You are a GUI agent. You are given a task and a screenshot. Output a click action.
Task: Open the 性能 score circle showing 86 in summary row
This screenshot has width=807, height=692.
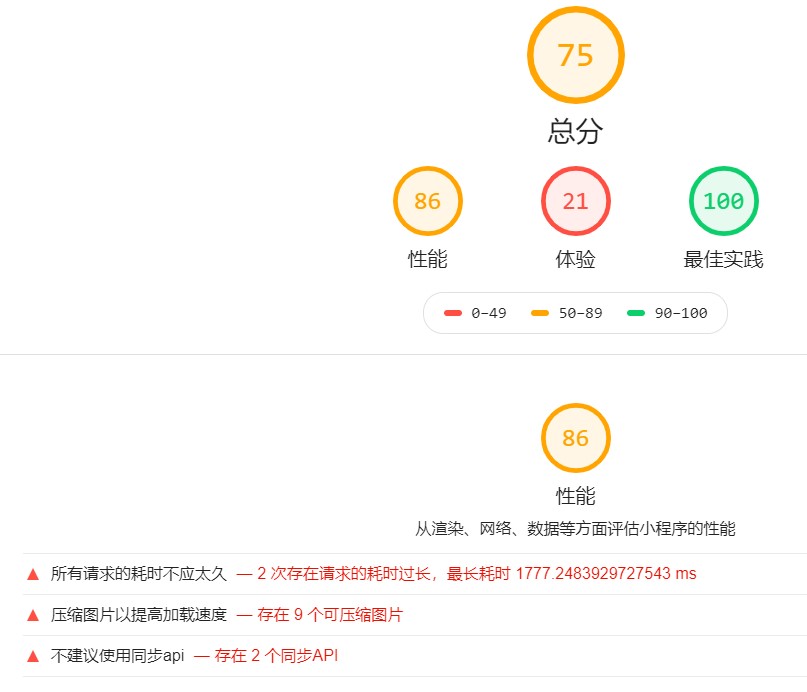pos(428,201)
